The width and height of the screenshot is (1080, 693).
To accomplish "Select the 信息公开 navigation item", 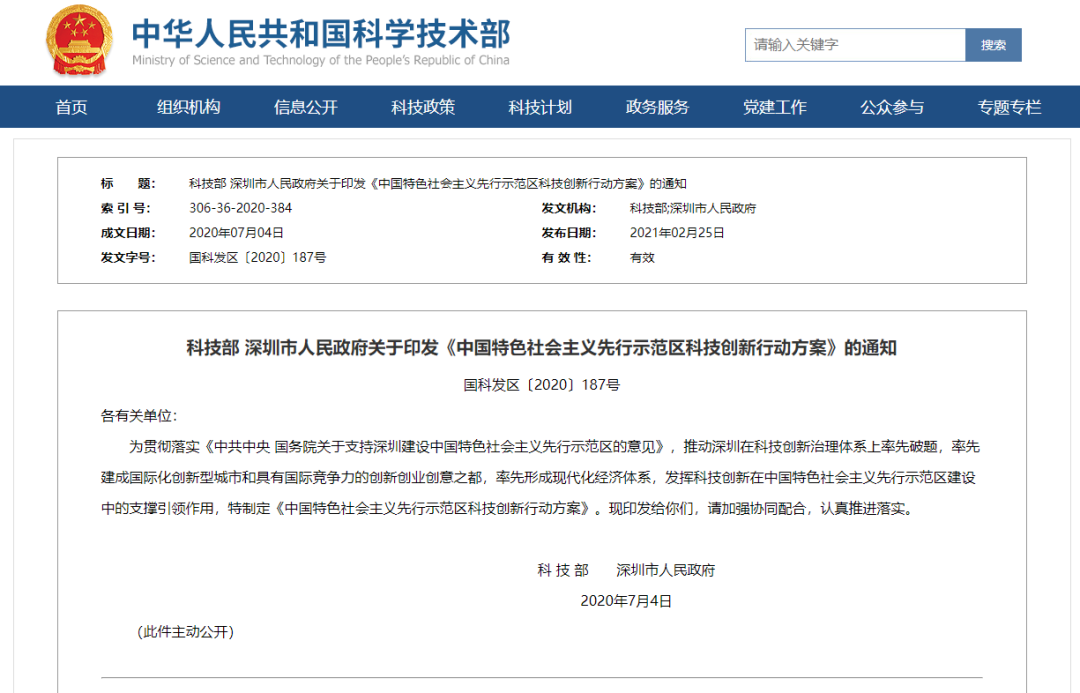I will pyautogui.click(x=306, y=107).
